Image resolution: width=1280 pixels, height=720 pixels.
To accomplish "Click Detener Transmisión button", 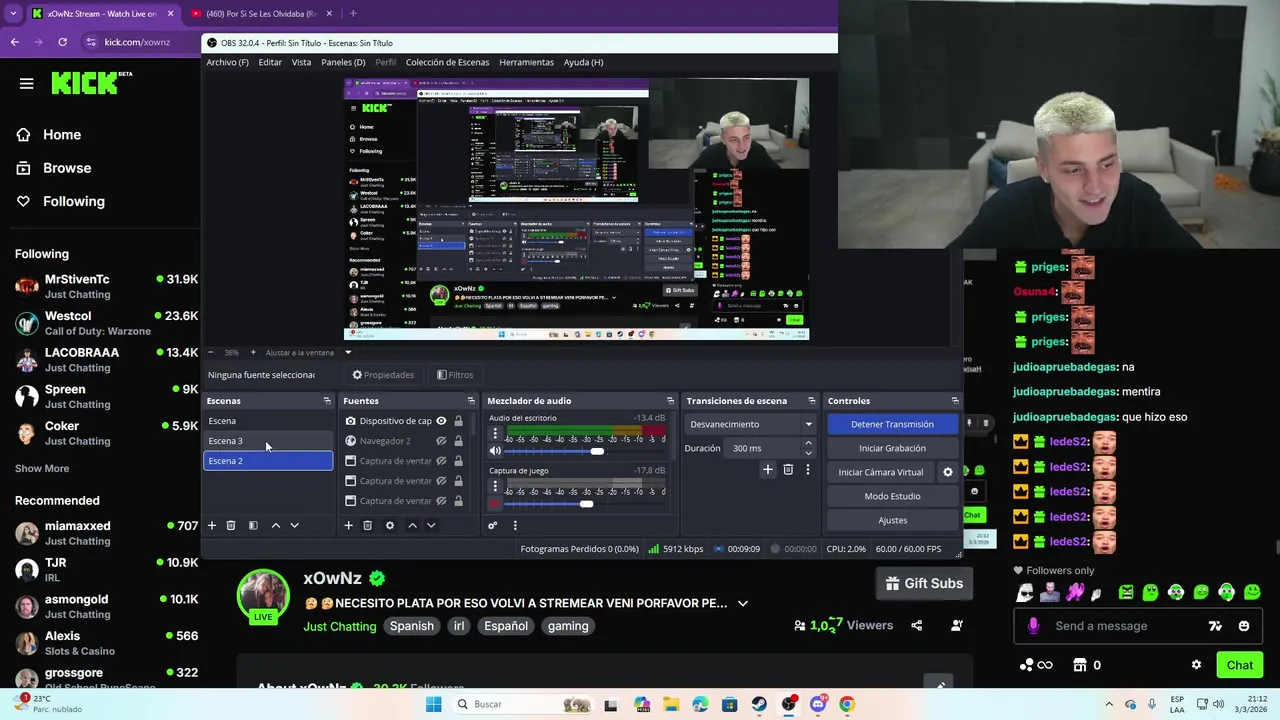I will point(892,424).
